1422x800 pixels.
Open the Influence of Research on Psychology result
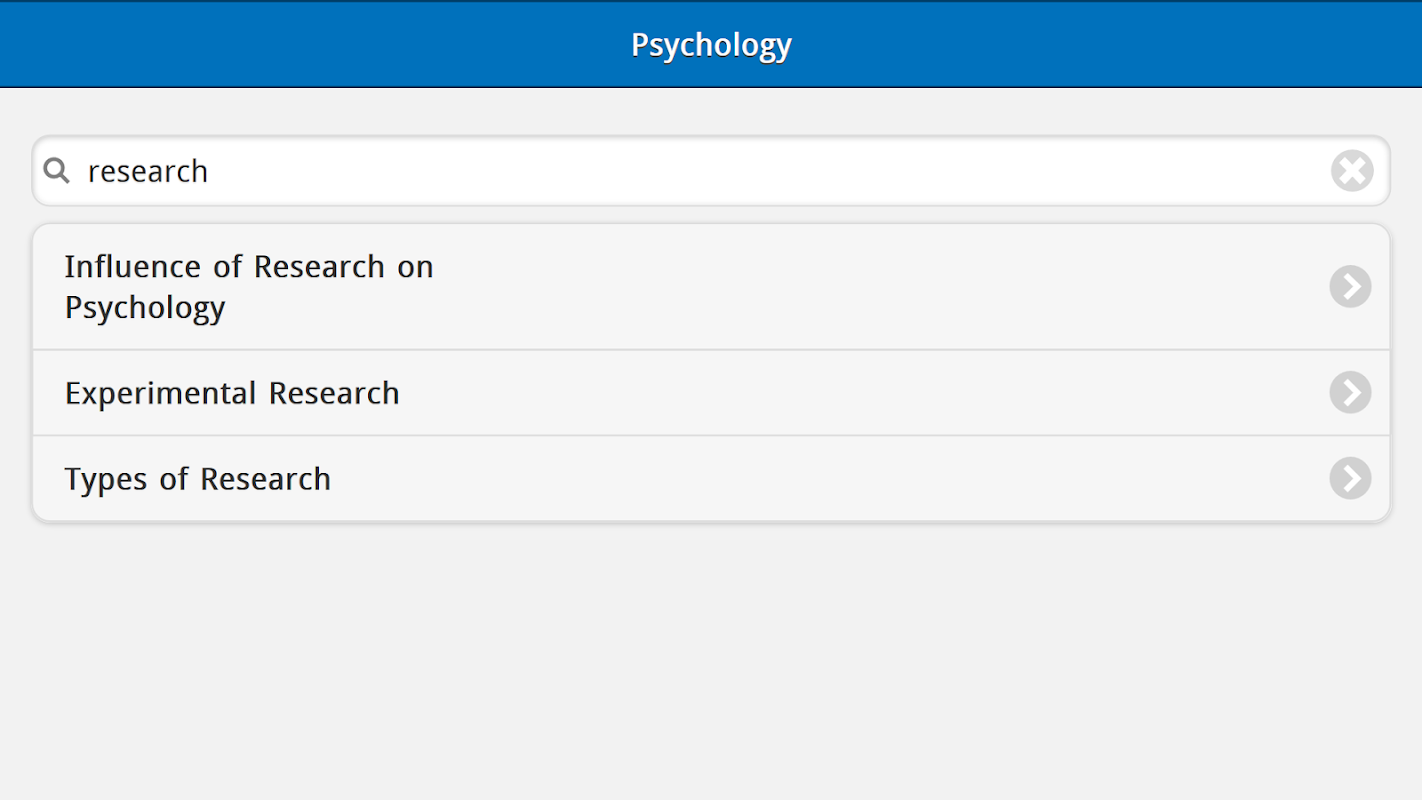tap(249, 287)
